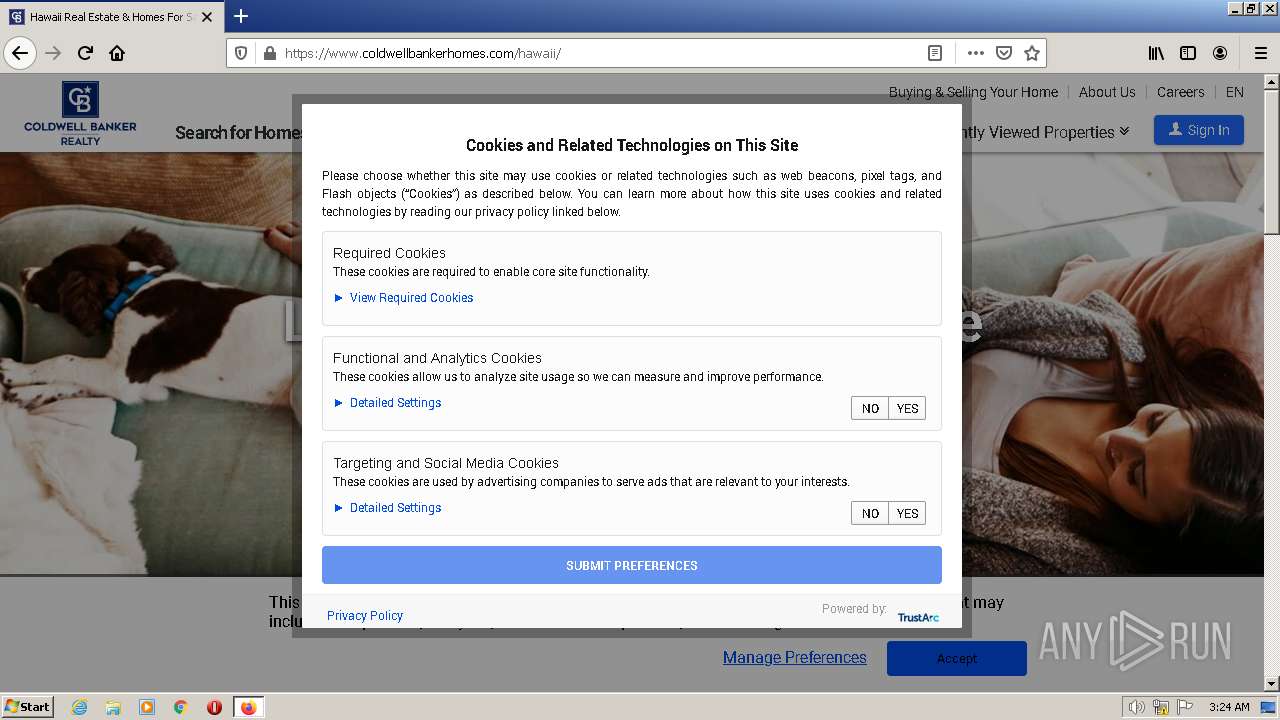Select YES for Targeting and Social Media Cookies
This screenshot has width=1280, height=720.
click(x=907, y=513)
